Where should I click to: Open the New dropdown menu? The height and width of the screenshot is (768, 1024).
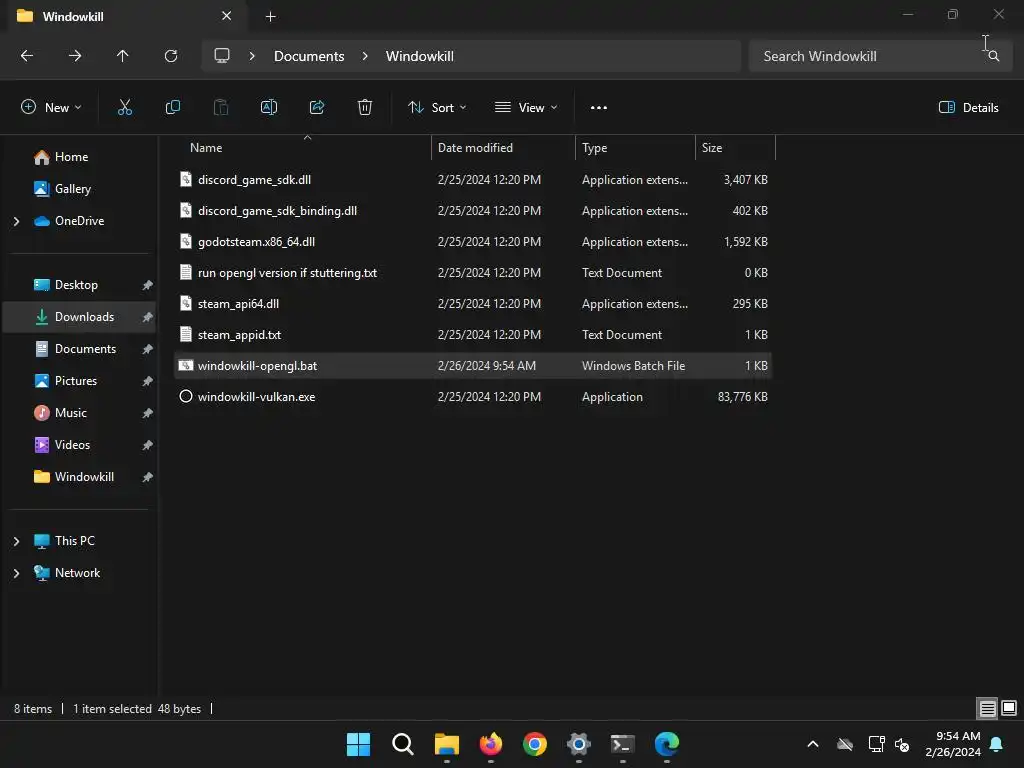51,108
